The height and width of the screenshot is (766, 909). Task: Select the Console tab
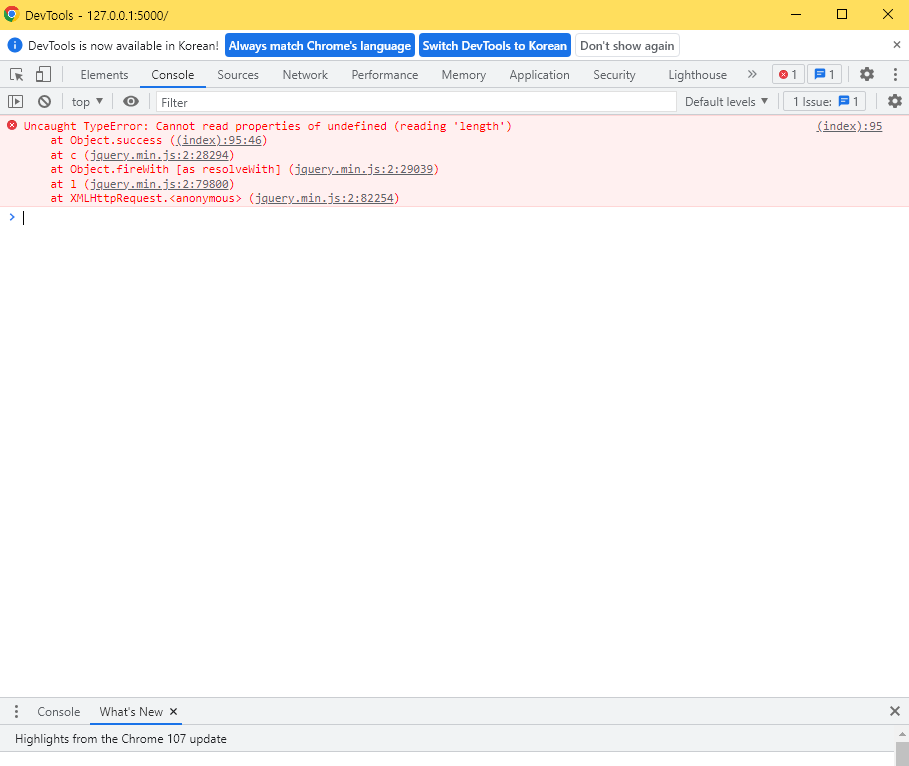(173, 75)
